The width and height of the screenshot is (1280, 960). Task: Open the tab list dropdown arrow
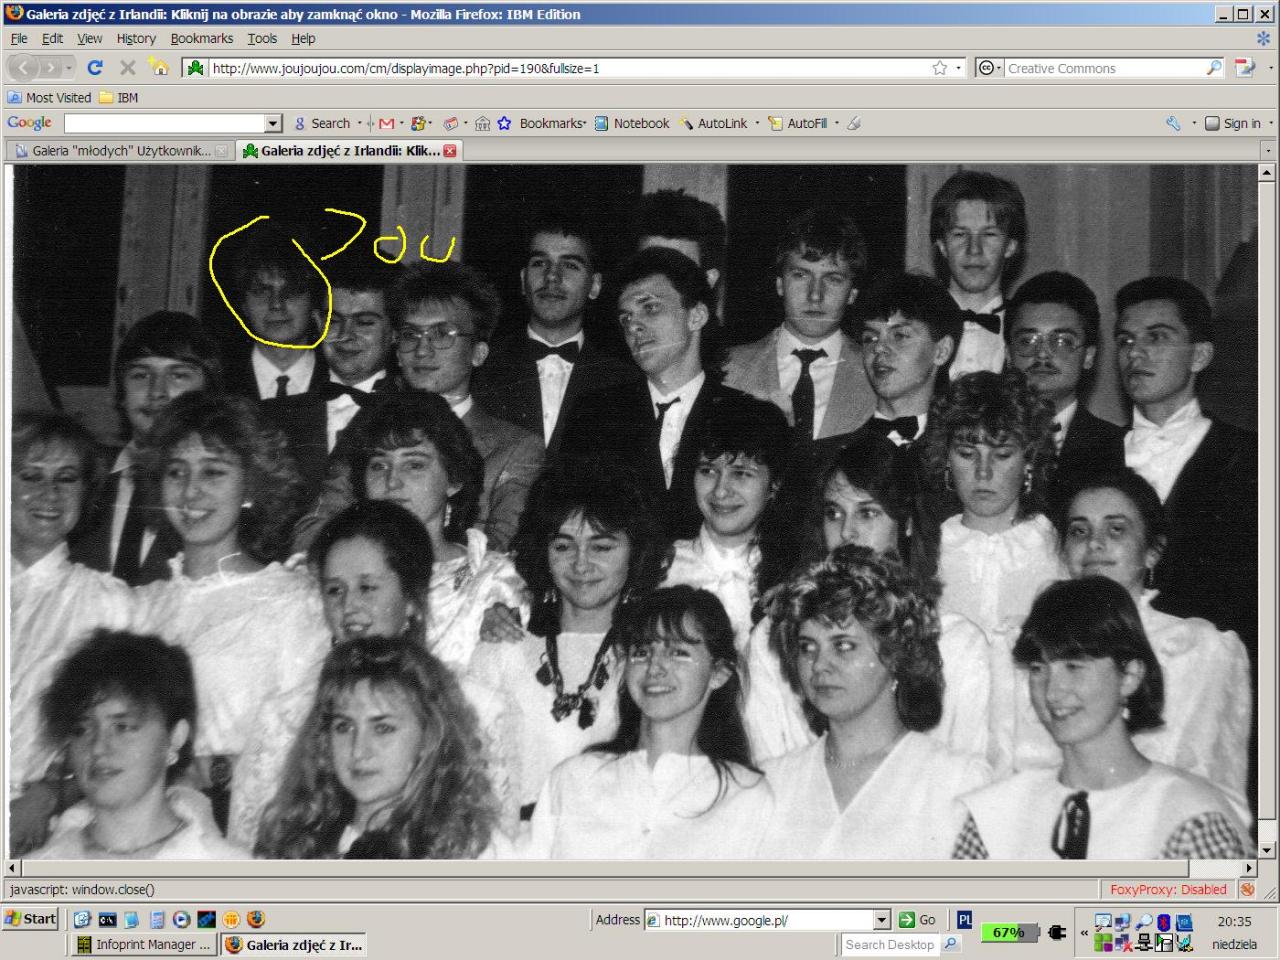1268,151
